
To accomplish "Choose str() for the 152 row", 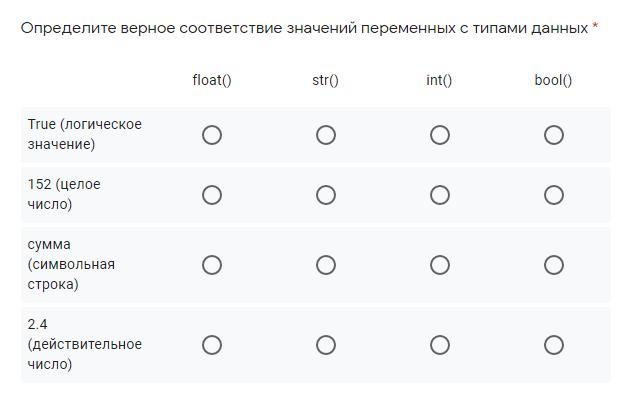I will tap(326, 195).
